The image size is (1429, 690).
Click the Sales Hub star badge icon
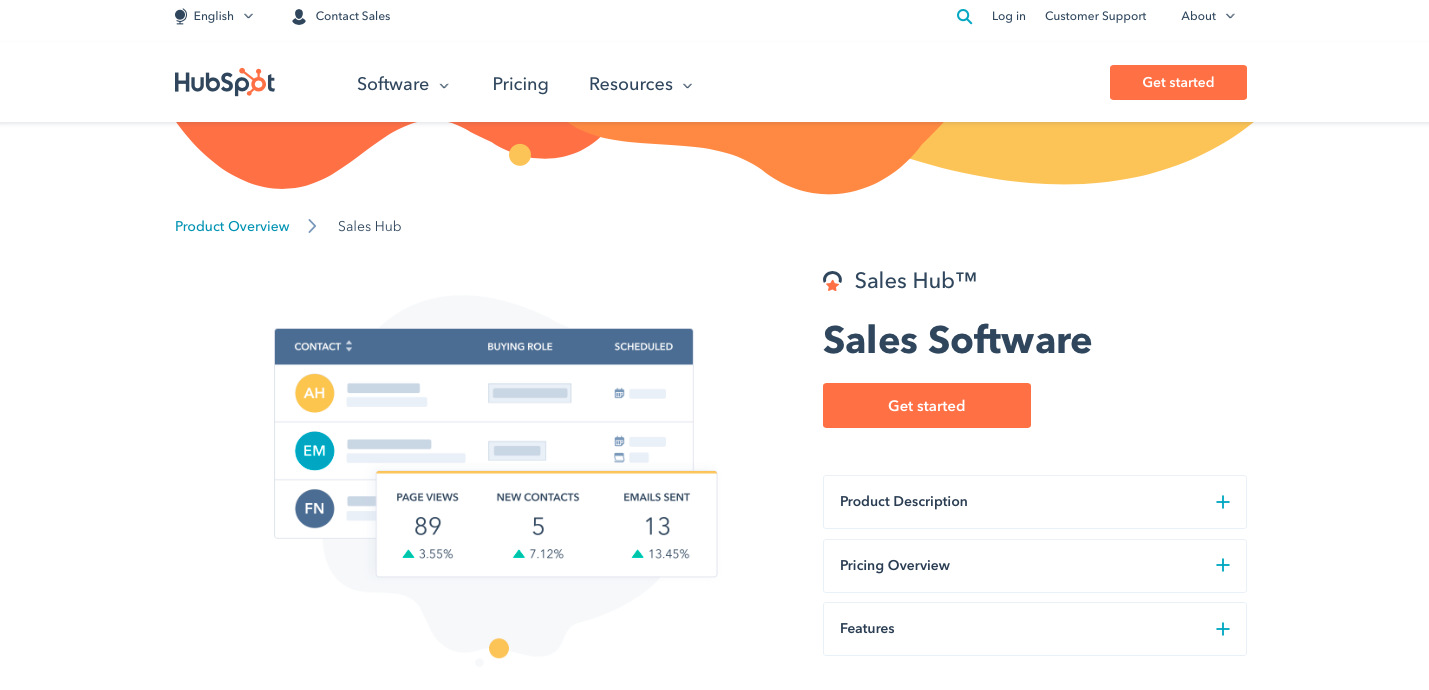coord(832,281)
